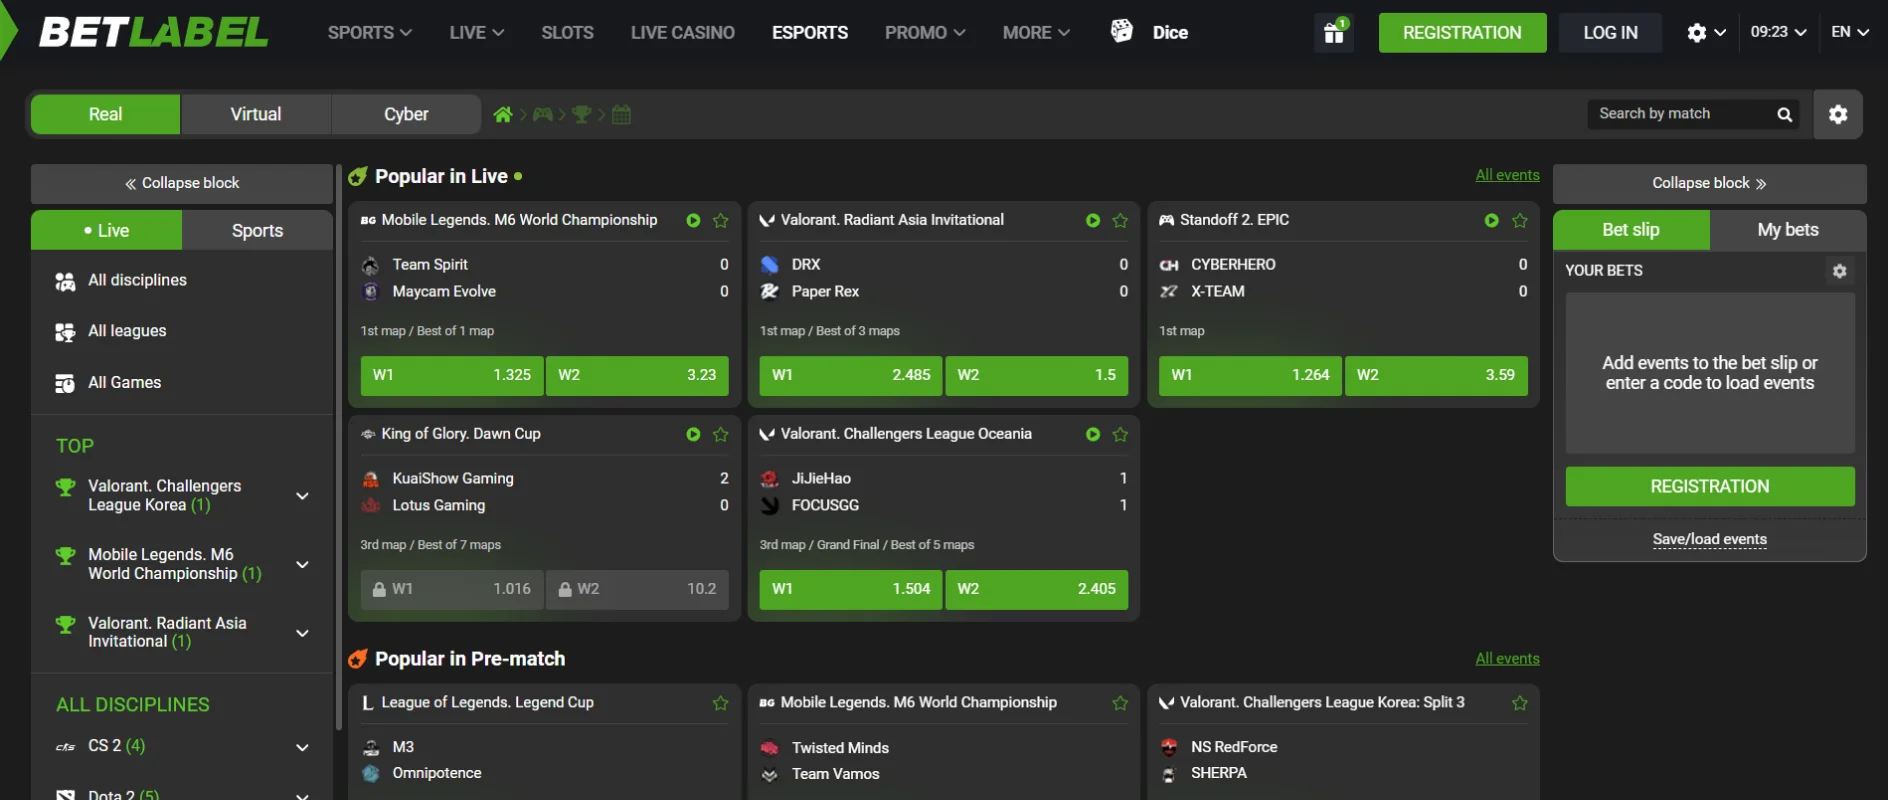Collapse the right bet slip block
1888x800 pixels.
pyautogui.click(x=1709, y=183)
